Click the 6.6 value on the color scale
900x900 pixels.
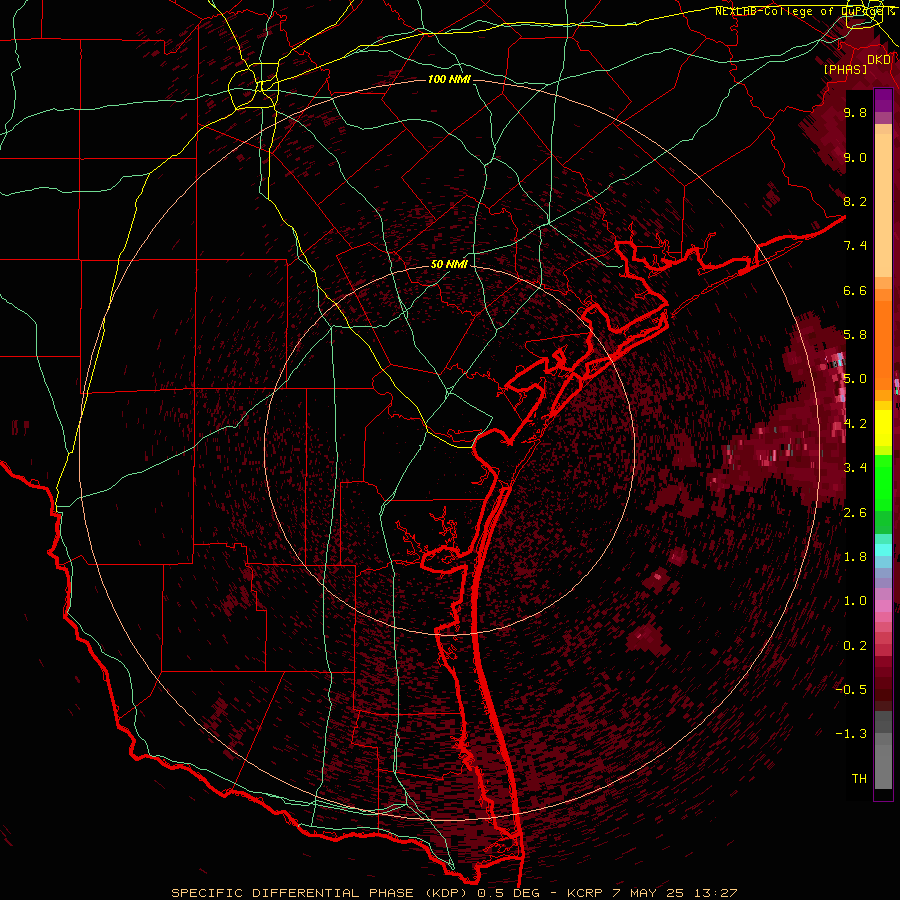(x=855, y=290)
